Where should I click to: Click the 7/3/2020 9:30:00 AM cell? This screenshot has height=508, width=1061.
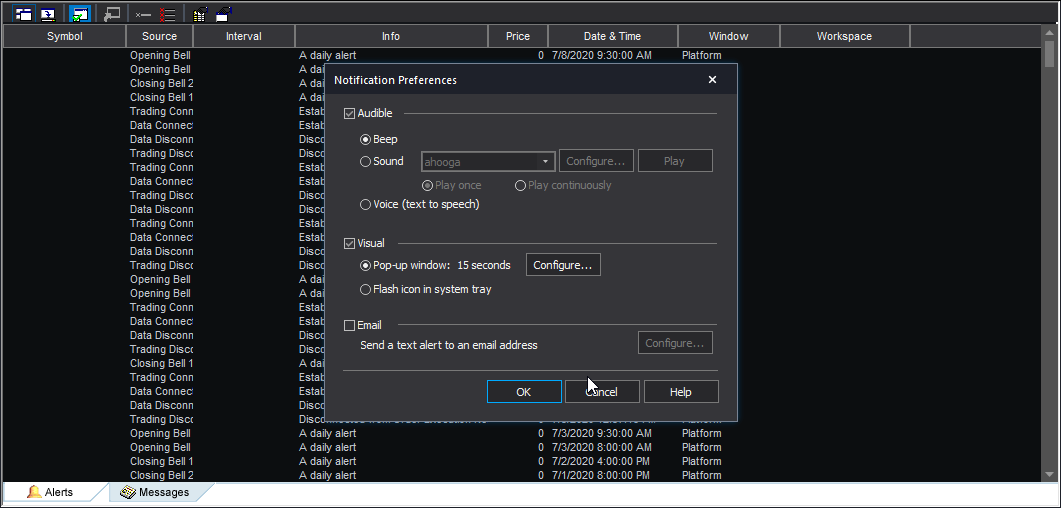[x=602, y=434]
